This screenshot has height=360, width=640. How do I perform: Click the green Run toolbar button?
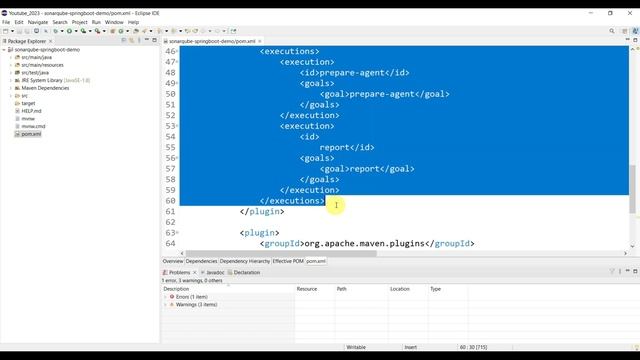pos(69,31)
